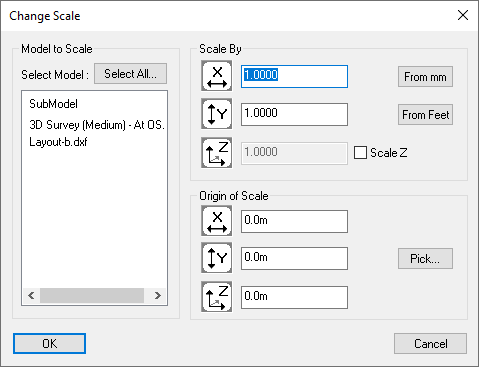Click the disabled Scale By Z field

pyautogui.click(x=294, y=153)
